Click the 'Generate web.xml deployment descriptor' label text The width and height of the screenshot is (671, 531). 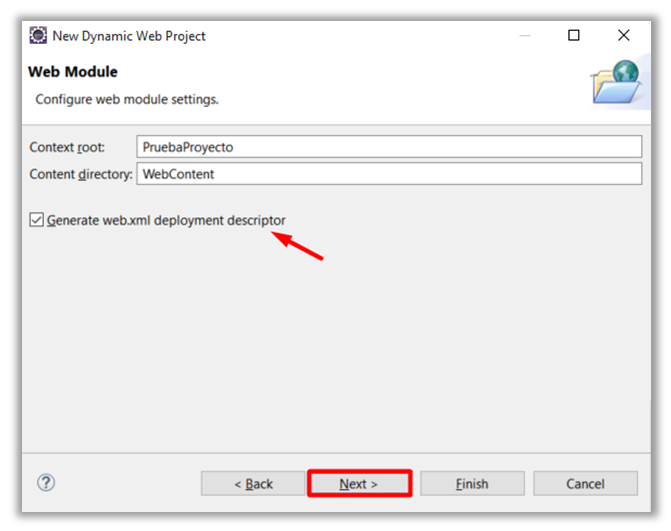pos(166,220)
